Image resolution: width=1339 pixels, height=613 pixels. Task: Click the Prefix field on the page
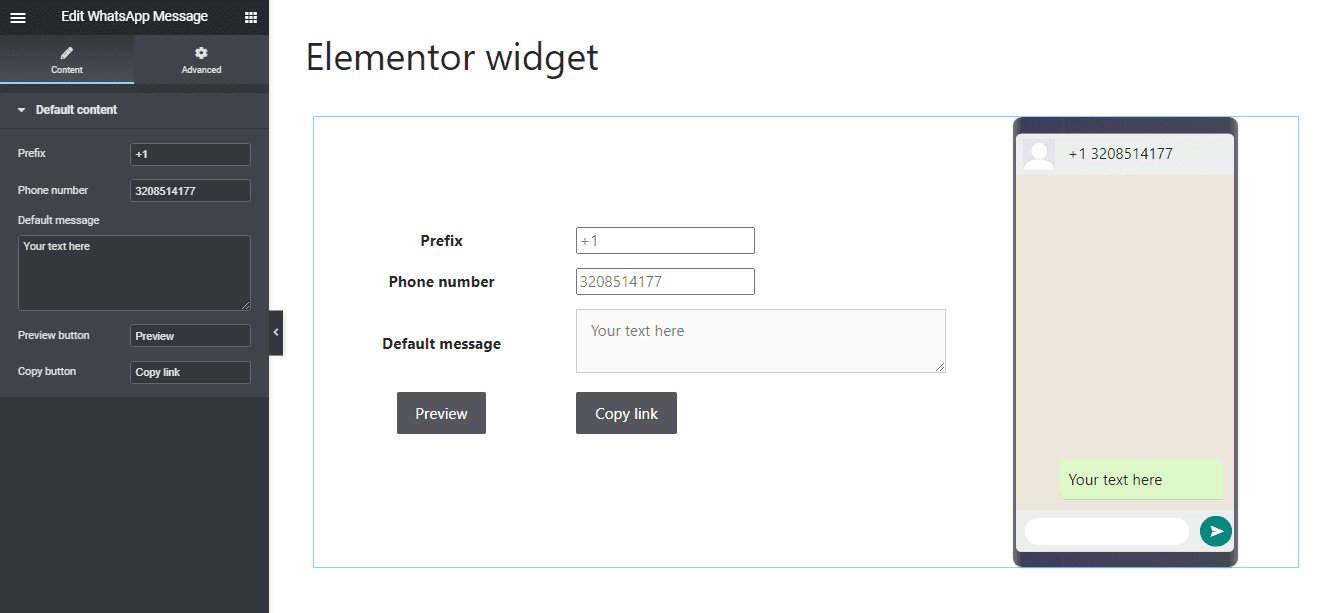click(664, 240)
